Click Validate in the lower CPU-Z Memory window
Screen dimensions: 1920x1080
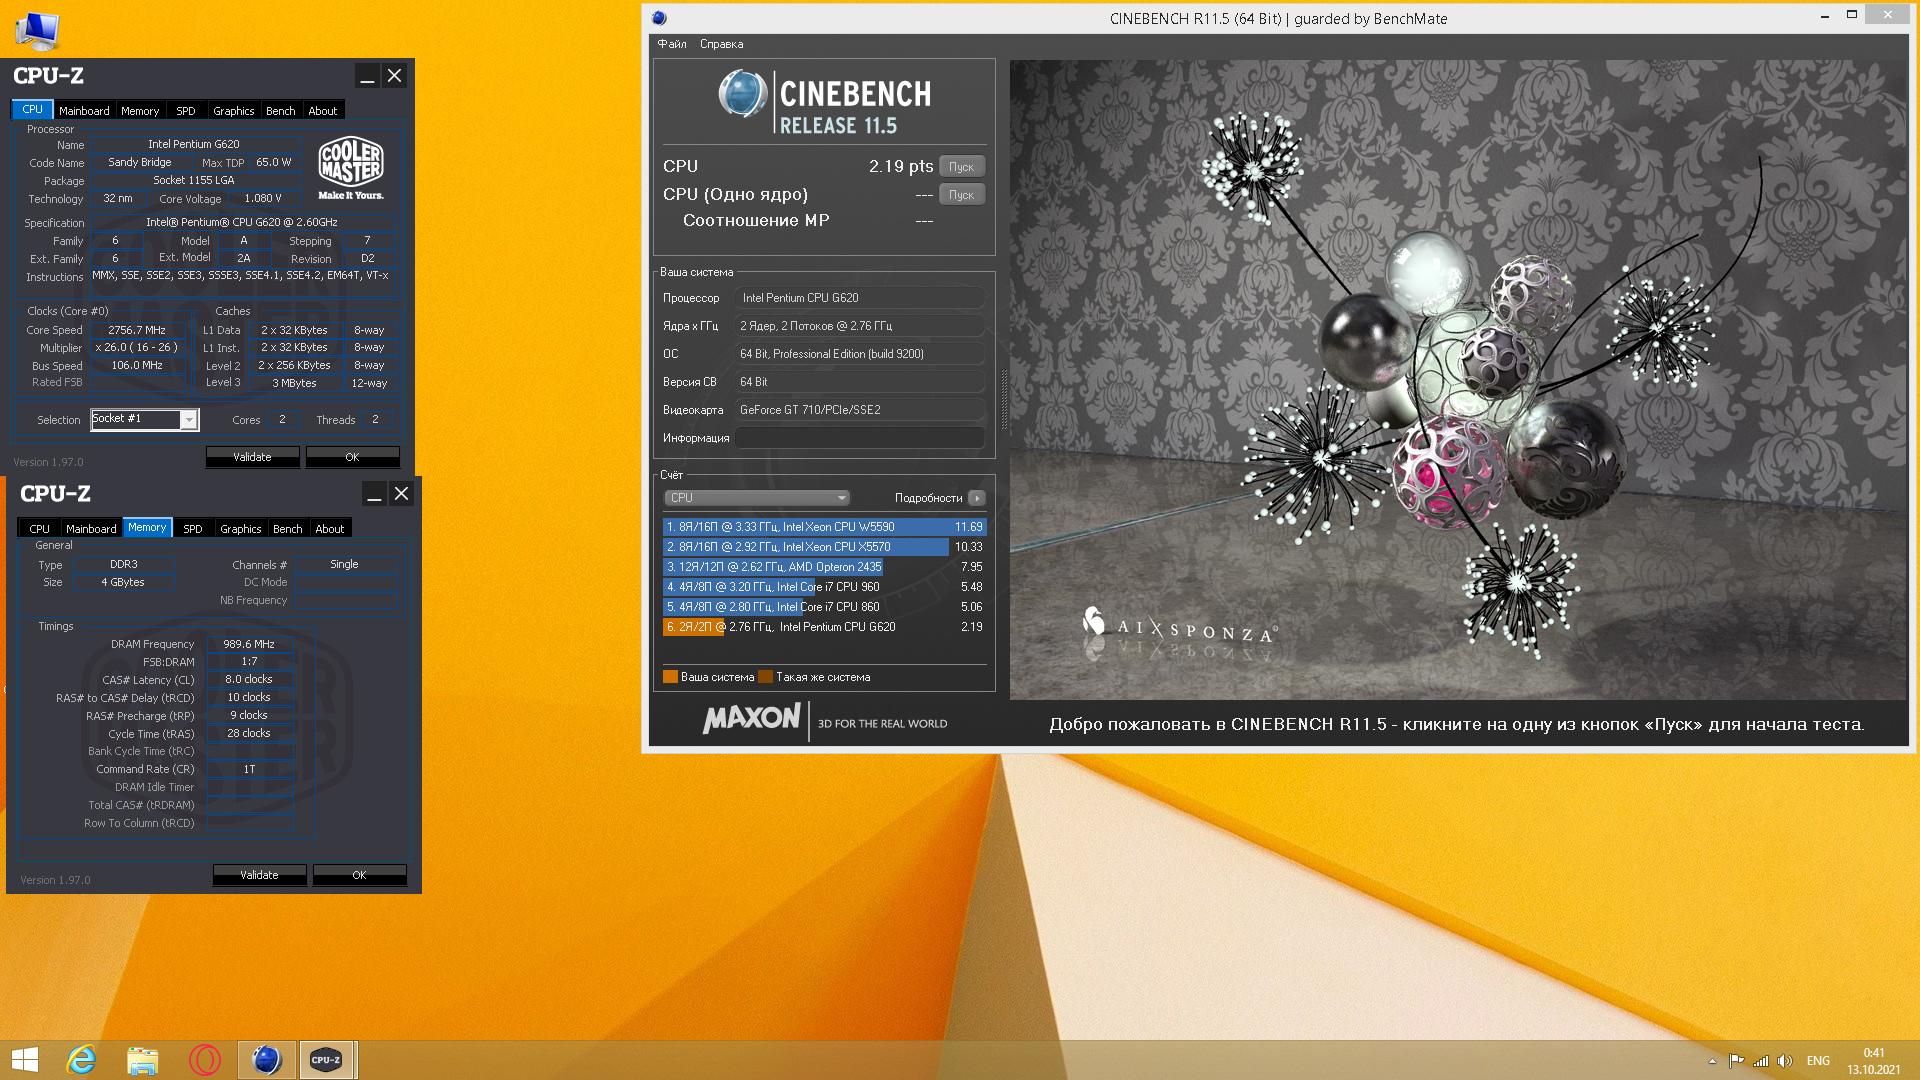point(259,875)
